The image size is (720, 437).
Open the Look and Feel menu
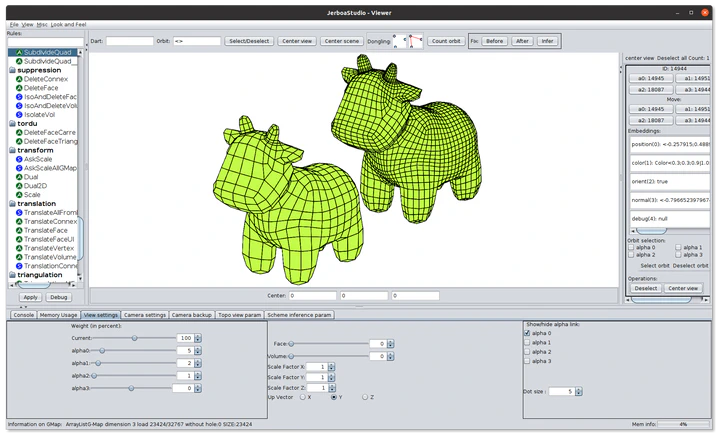68,24
